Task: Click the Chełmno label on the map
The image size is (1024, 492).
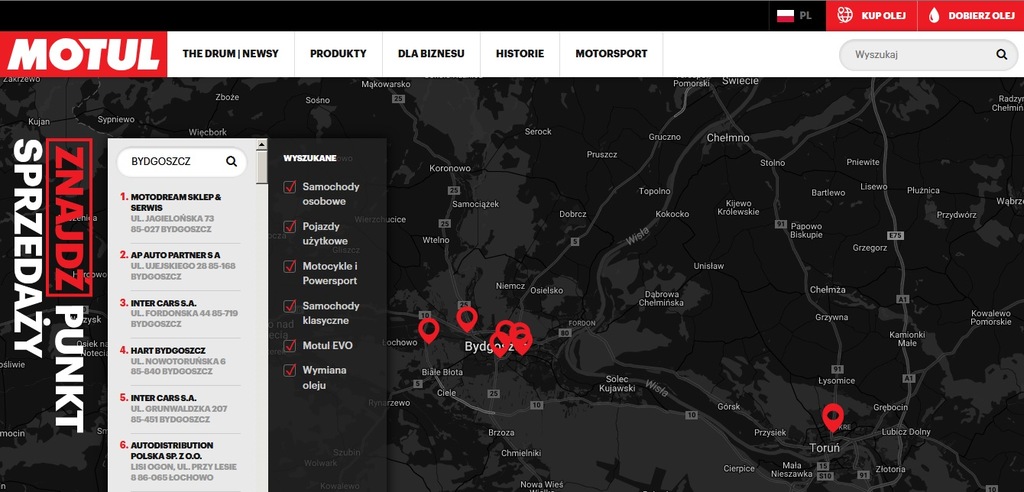Action: [728, 138]
